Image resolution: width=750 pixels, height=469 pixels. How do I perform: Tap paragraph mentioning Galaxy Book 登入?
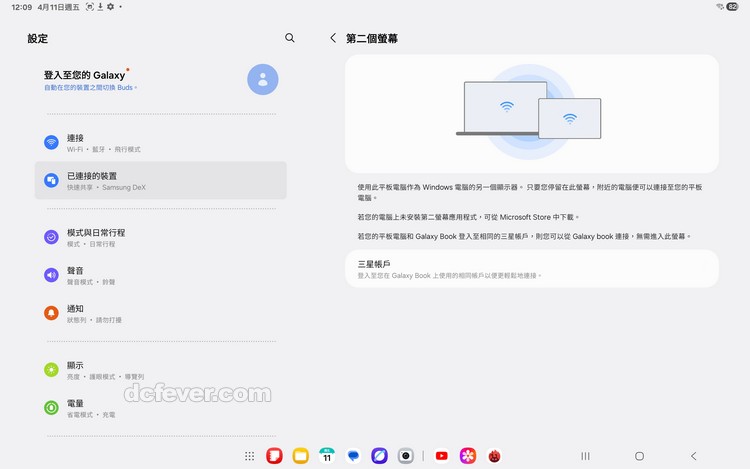(x=524, y=236)
